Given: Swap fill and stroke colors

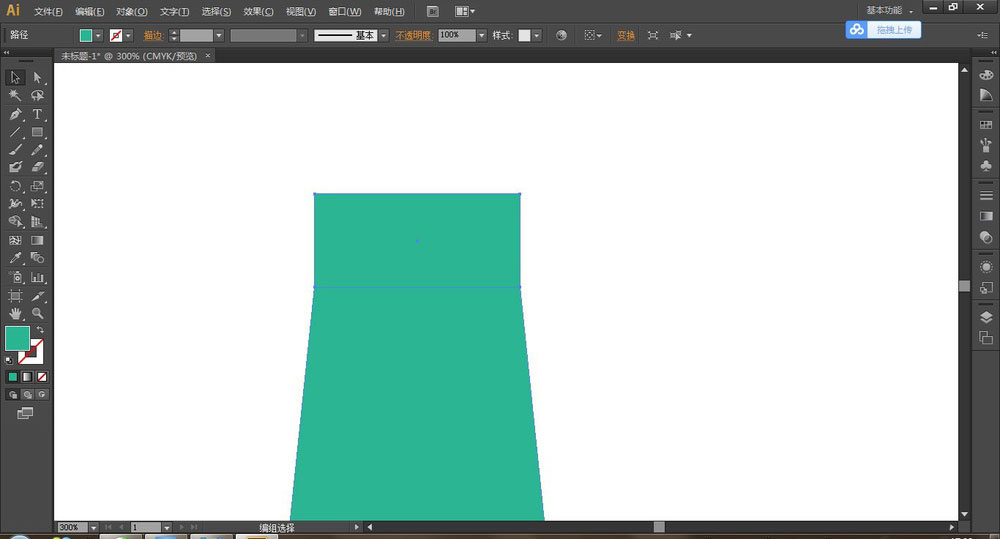Looking at the screenshot, I should [40, 330].
